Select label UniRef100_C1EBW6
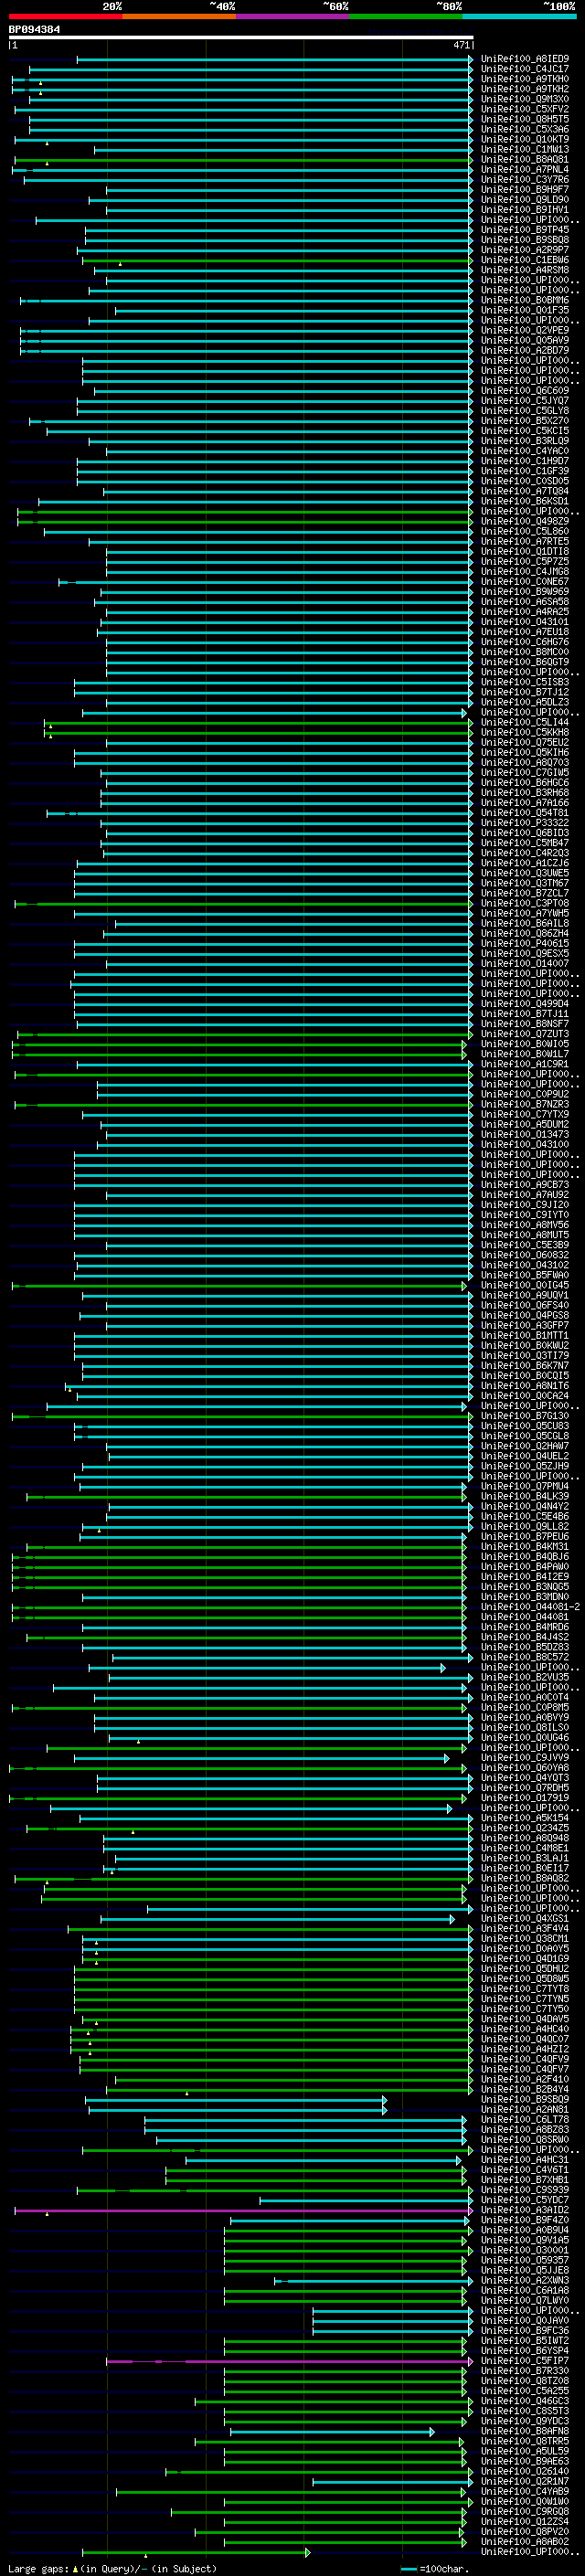 pyautogui.click(x=524, y=260)
